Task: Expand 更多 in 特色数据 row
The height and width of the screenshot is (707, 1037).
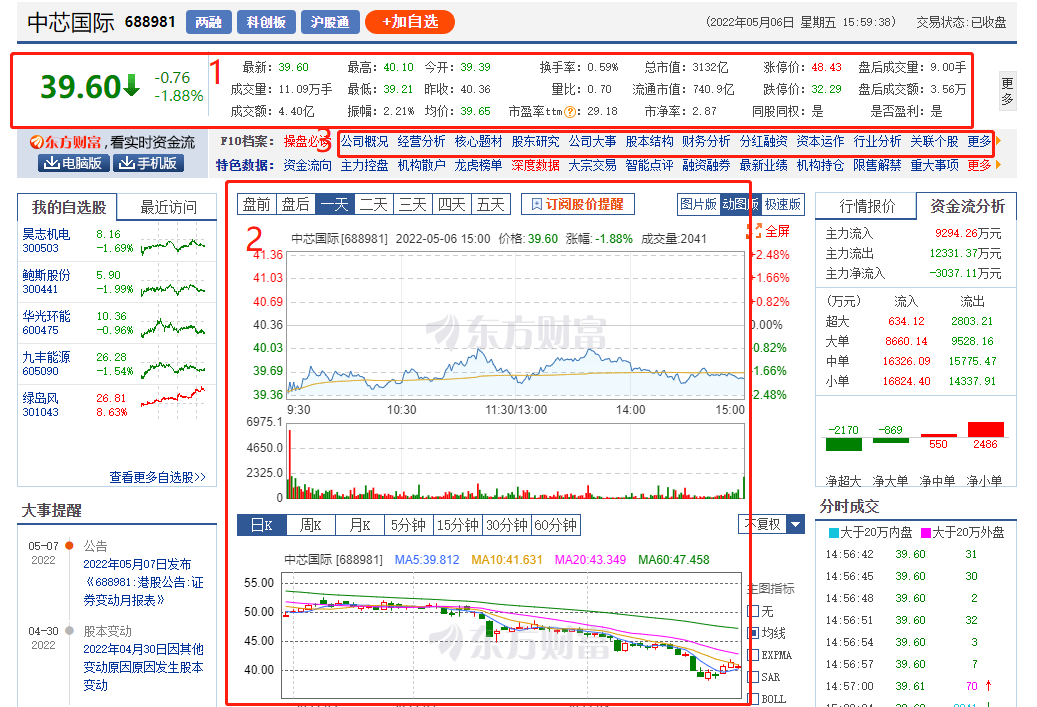Action: pos(979,165)
